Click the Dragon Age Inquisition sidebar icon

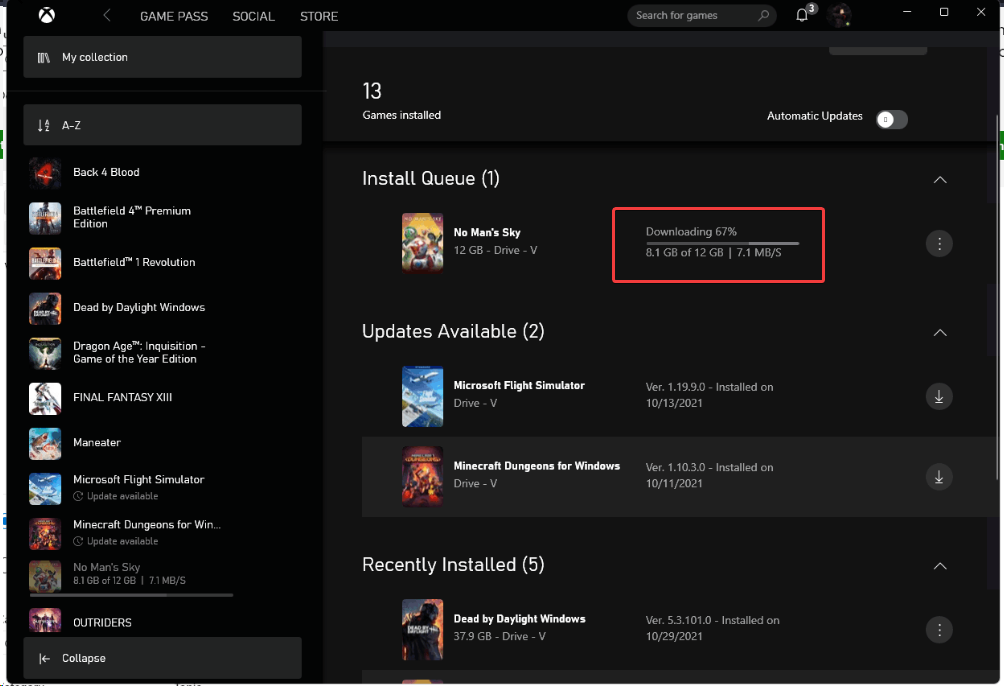[45, 354]
